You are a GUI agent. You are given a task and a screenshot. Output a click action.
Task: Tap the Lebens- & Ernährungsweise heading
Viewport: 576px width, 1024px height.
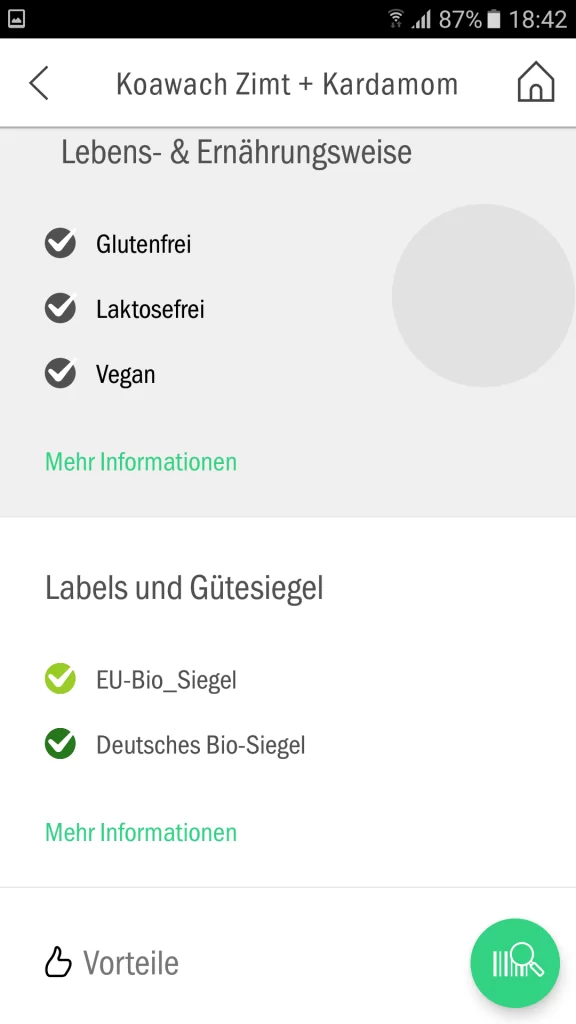236,153
